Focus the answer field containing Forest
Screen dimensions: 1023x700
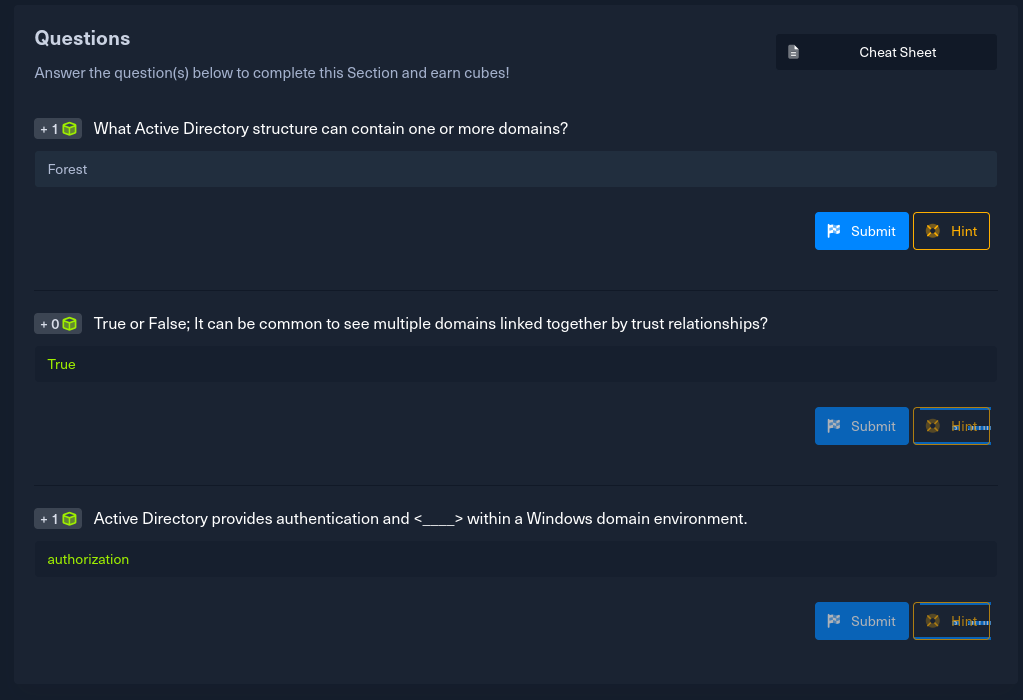click(x=515, y=169)
